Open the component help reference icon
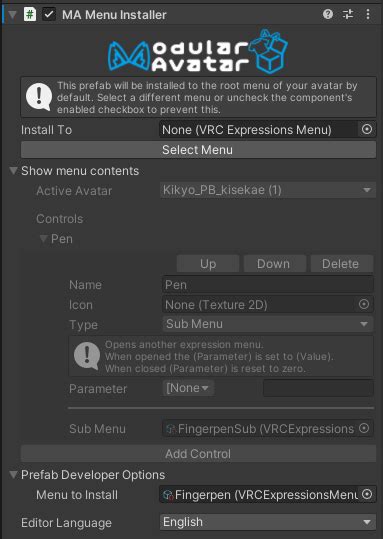The image size is (383, 539). tap(328, 14)
